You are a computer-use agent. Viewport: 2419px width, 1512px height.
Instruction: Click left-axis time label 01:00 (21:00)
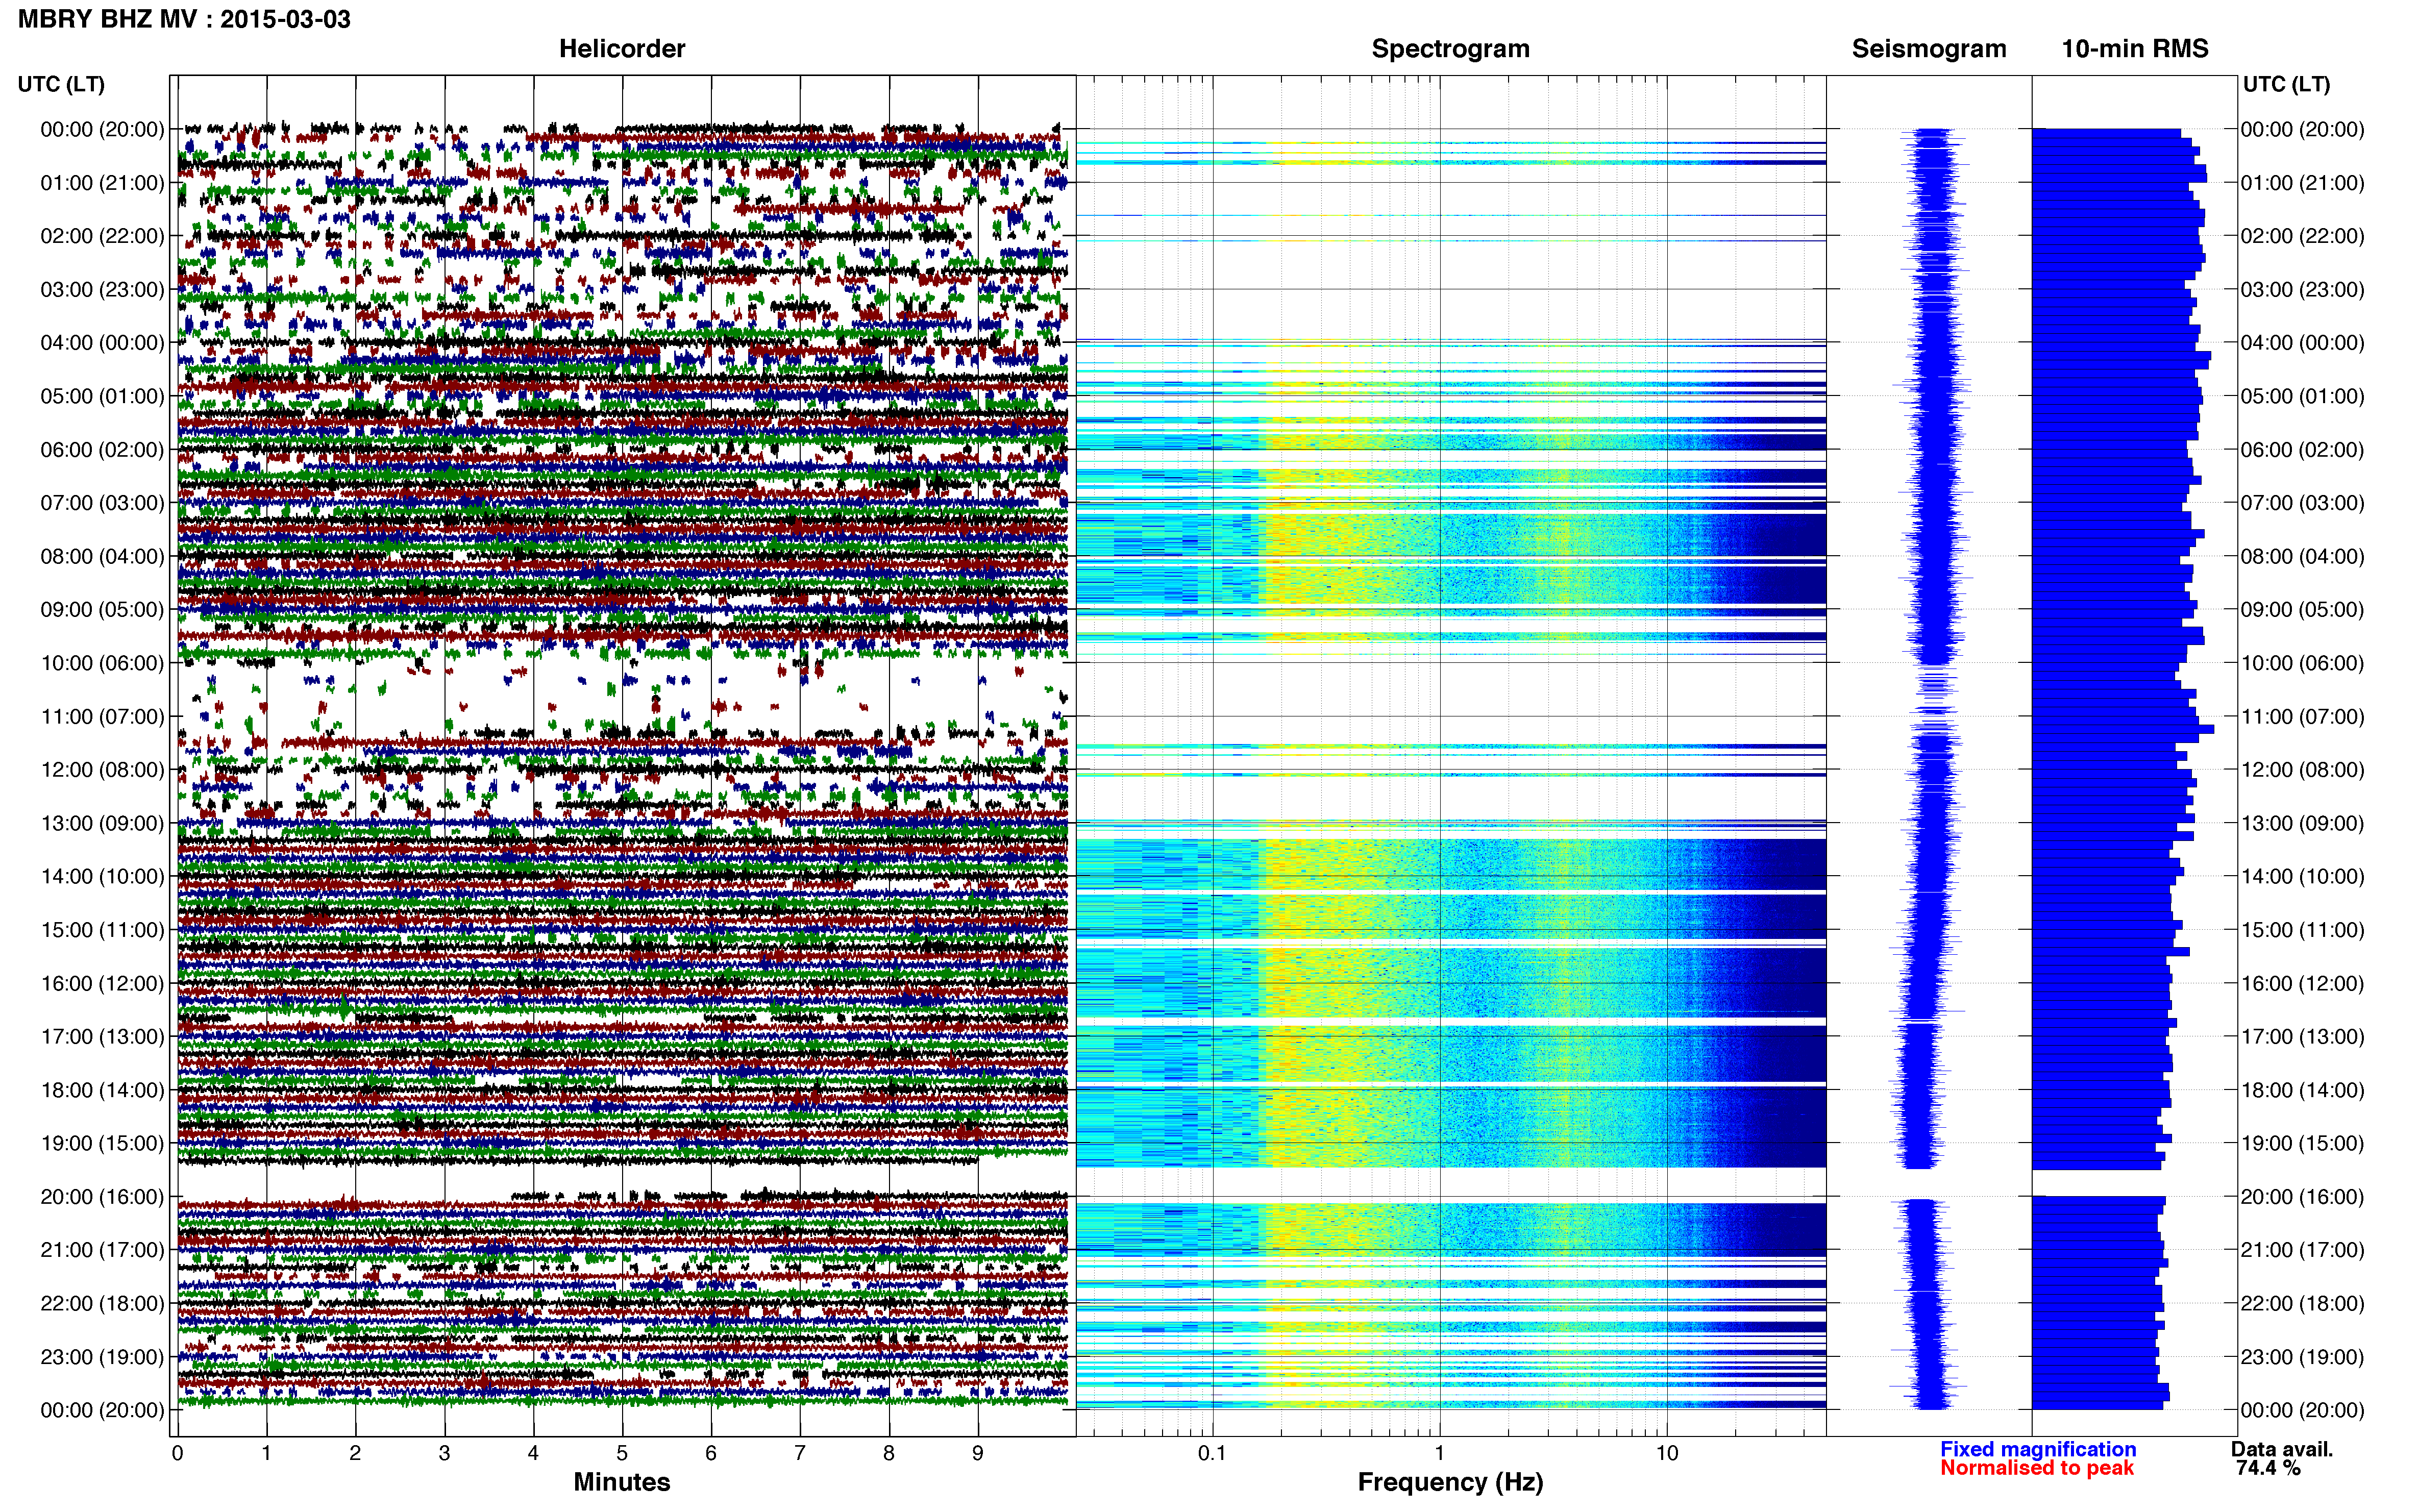(x=102, y=183)
